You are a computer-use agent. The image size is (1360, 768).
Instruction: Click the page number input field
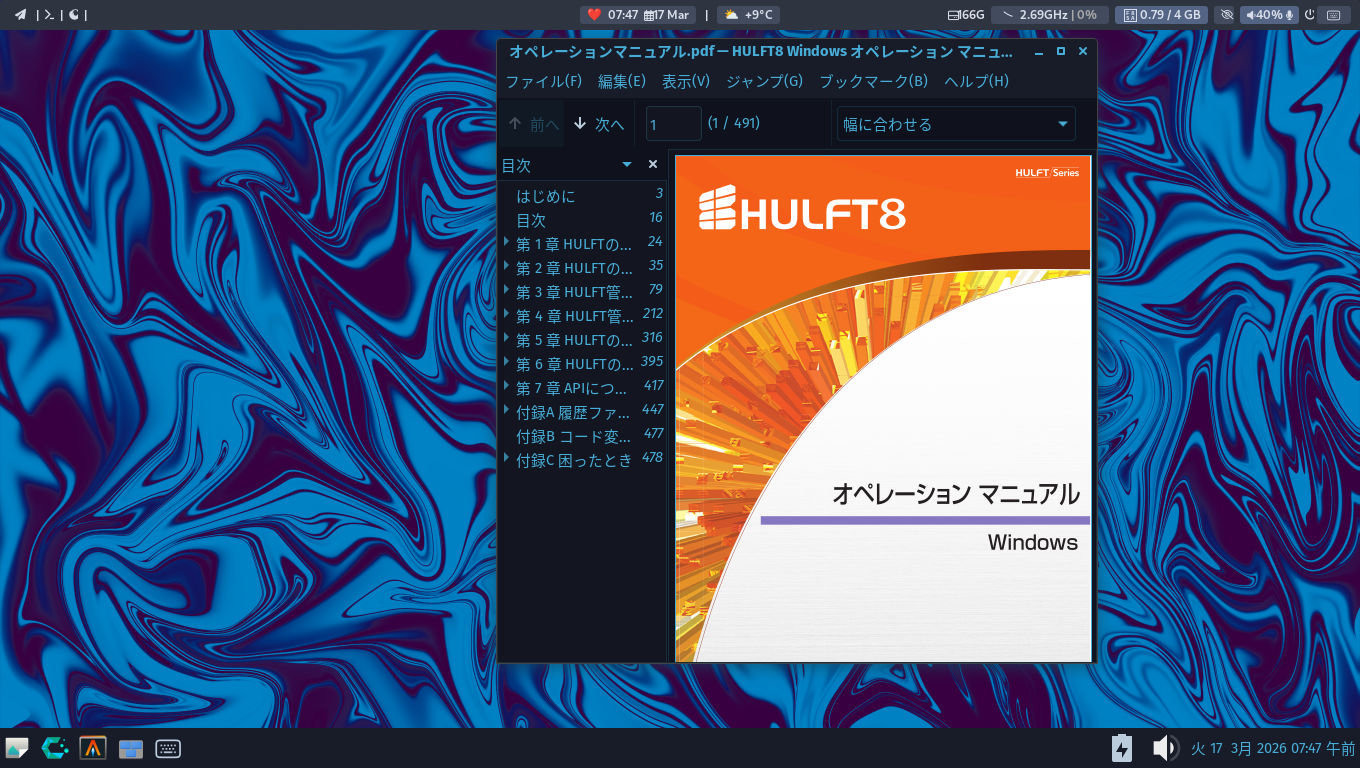674,124
